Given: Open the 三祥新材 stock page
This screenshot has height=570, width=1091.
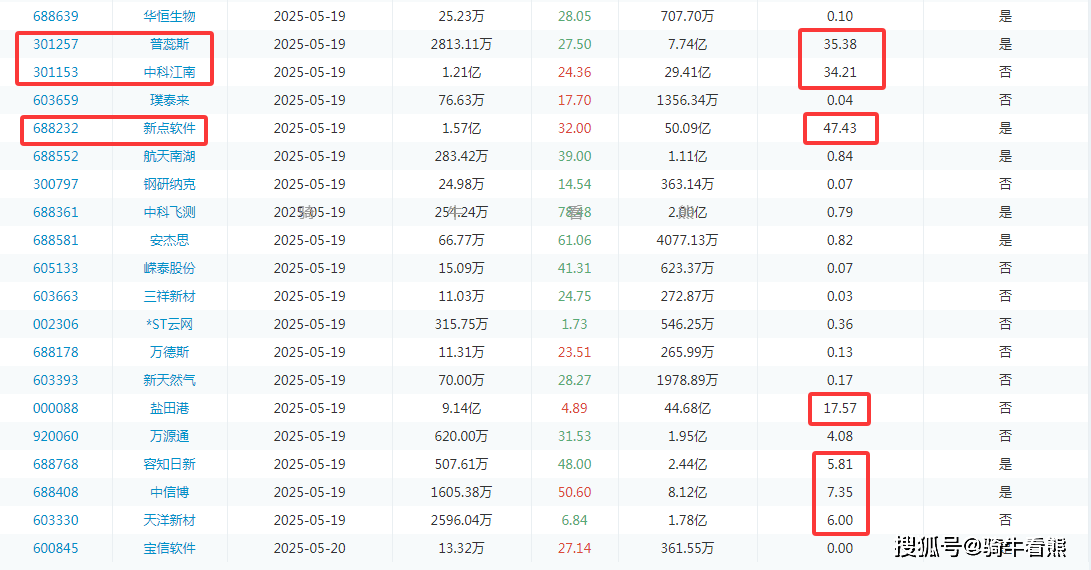Looking at the screenshot, I should click(x=169, y=296).
